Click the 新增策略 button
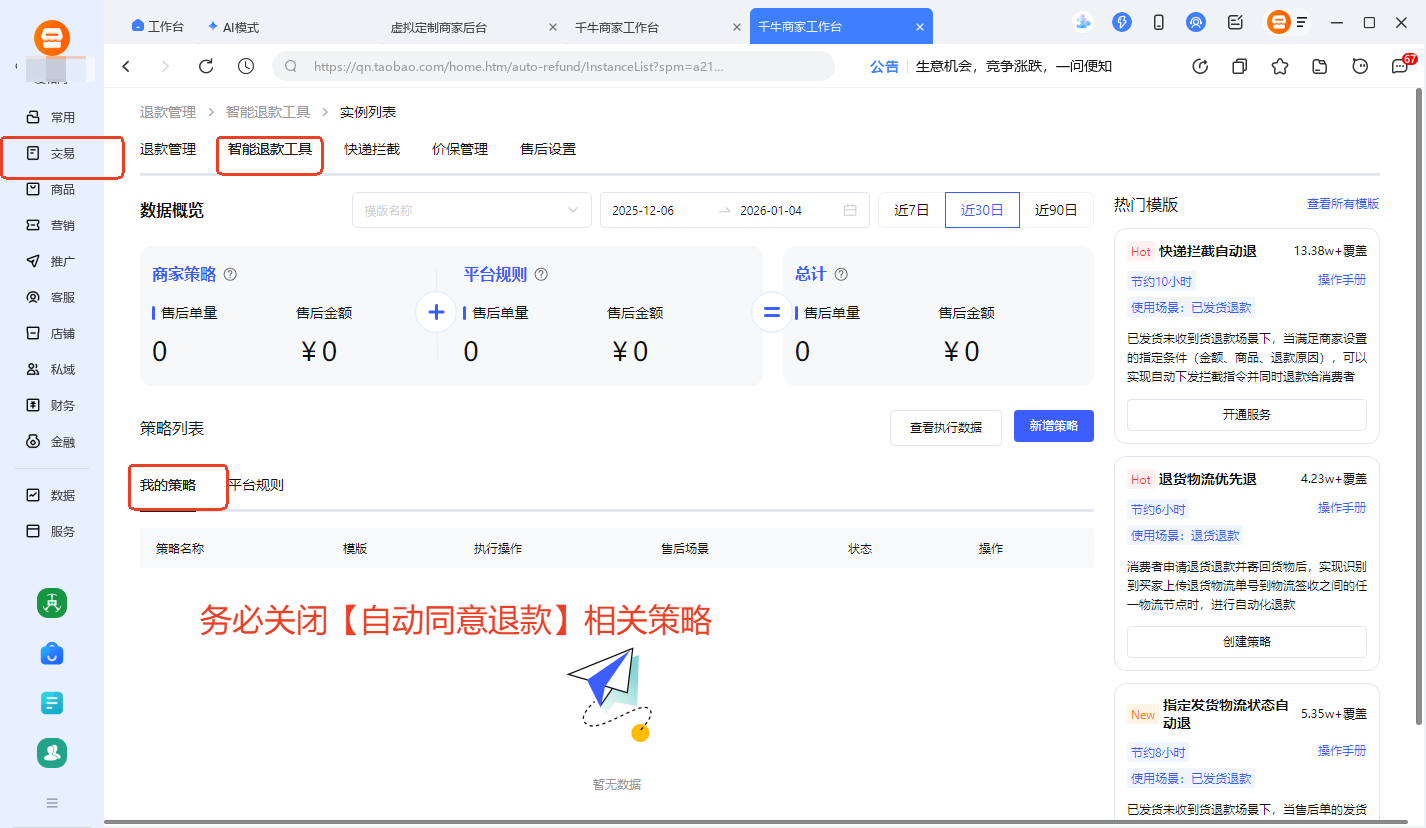The height and width of the screenshot is (828, 1426). (1054, 426)
